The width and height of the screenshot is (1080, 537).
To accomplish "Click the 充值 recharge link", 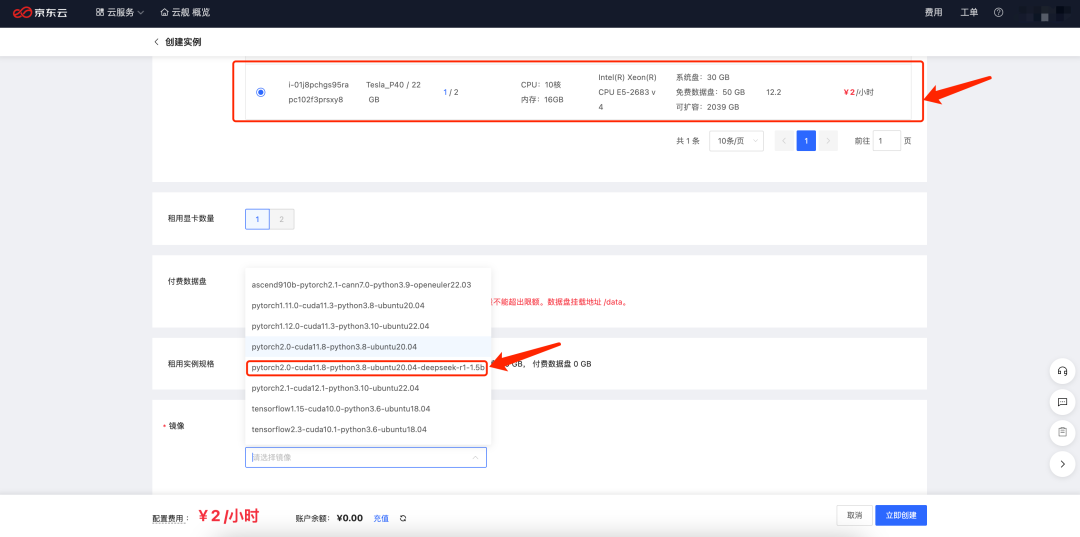I will click(x=381, y=519).
